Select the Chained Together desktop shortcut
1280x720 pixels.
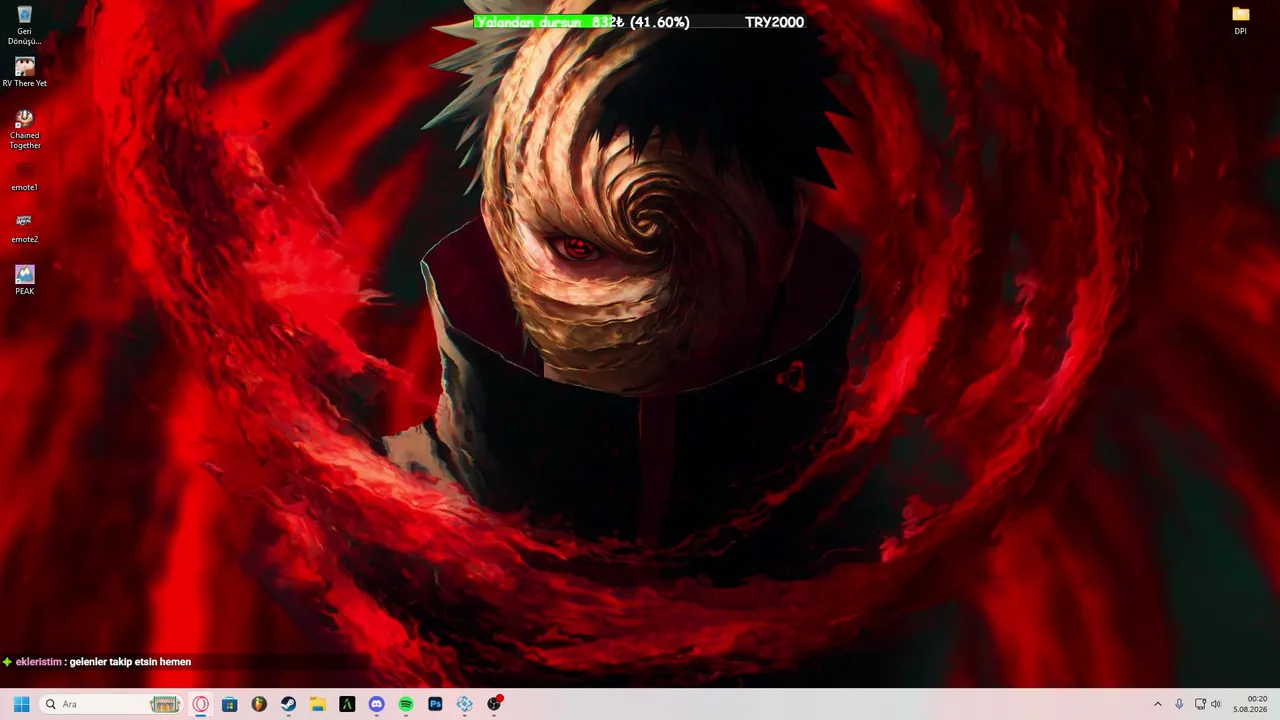[25, 129]
